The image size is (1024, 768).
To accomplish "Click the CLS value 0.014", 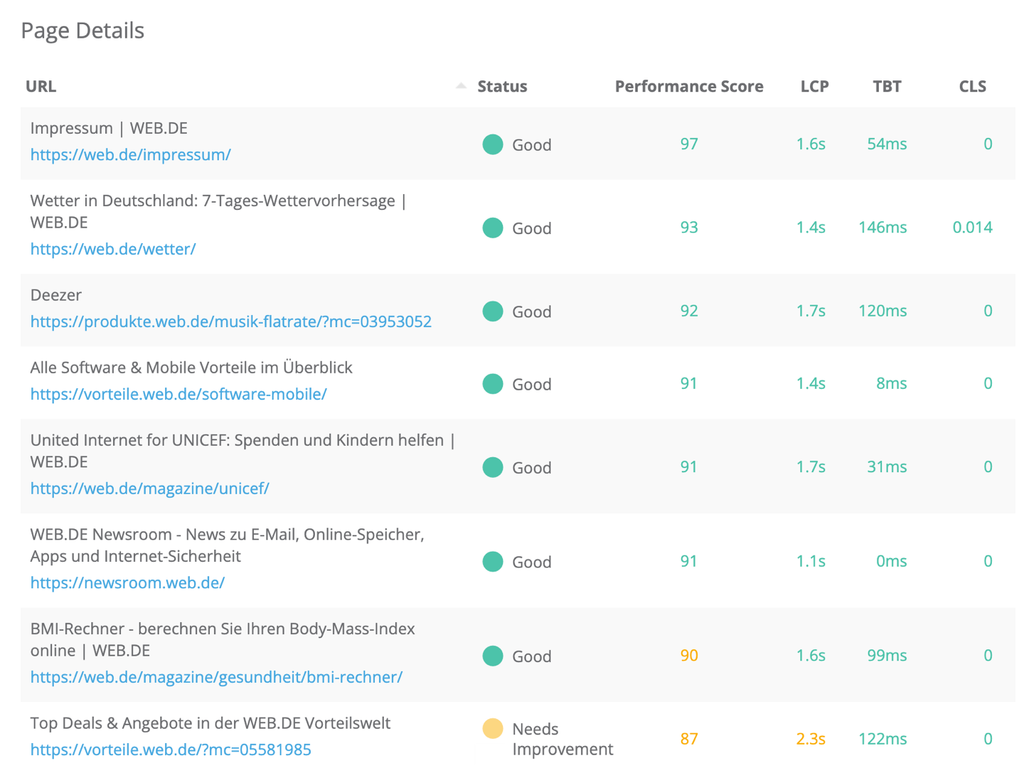I will [x=972, y=227].
